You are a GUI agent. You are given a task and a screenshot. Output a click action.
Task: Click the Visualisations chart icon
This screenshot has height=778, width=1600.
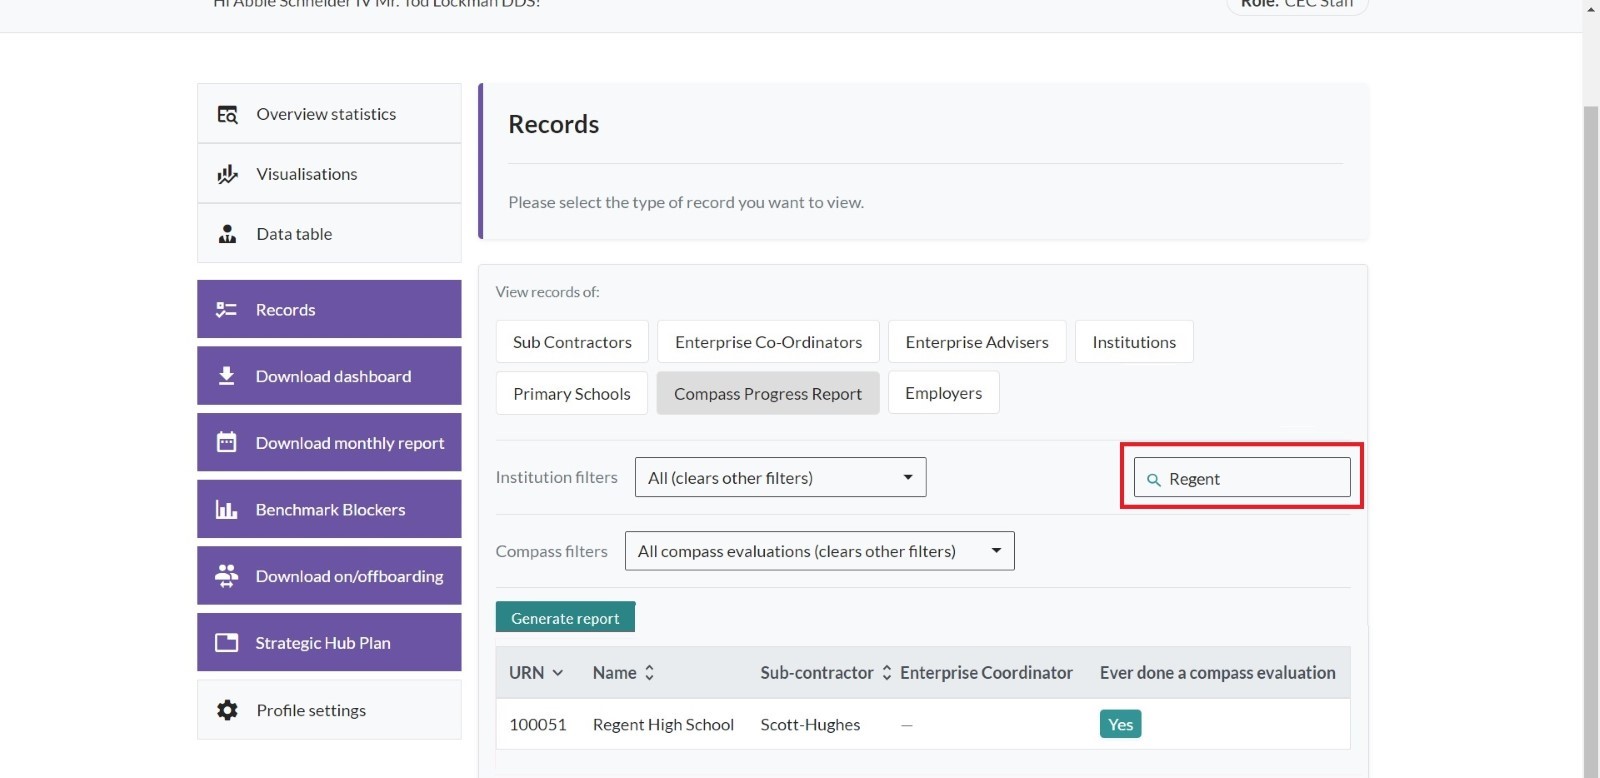tap(227, 174)
